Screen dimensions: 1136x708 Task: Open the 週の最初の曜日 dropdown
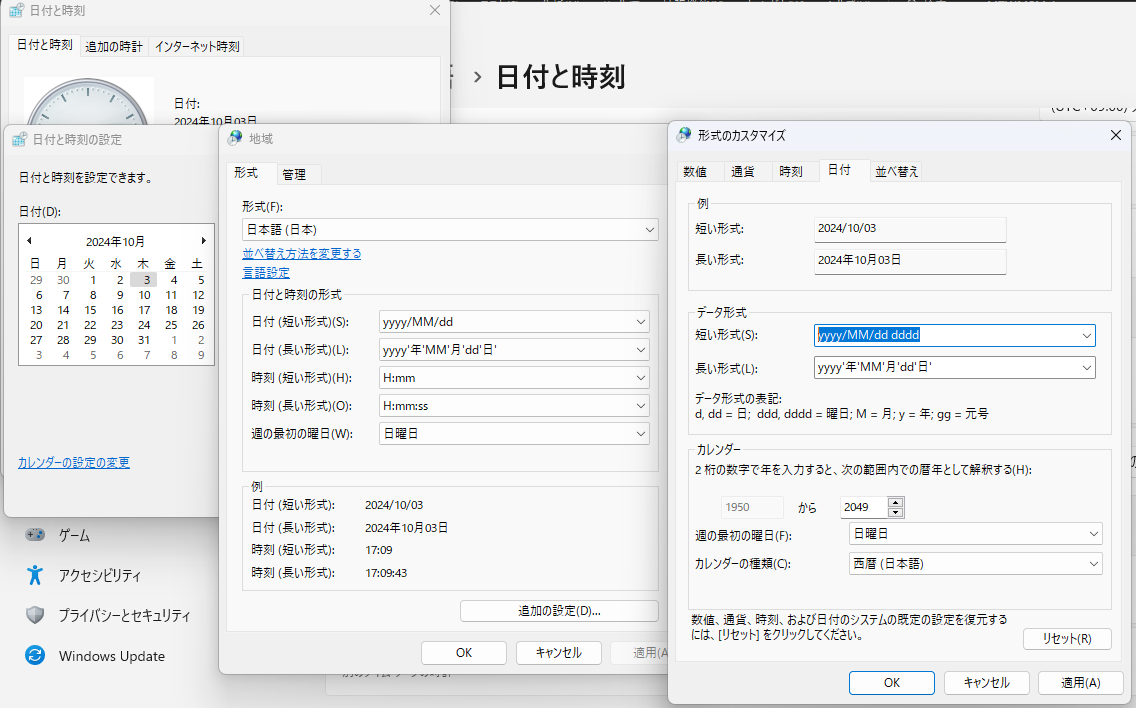point(514,433)
